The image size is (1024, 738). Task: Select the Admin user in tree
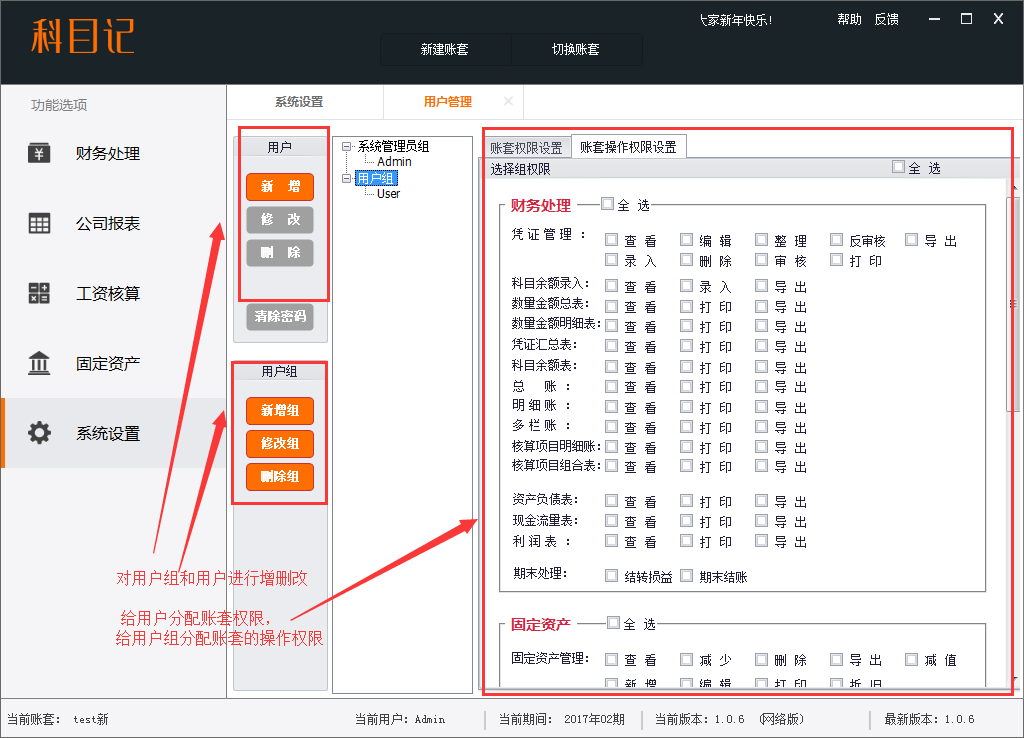click(x=394, y=162)
